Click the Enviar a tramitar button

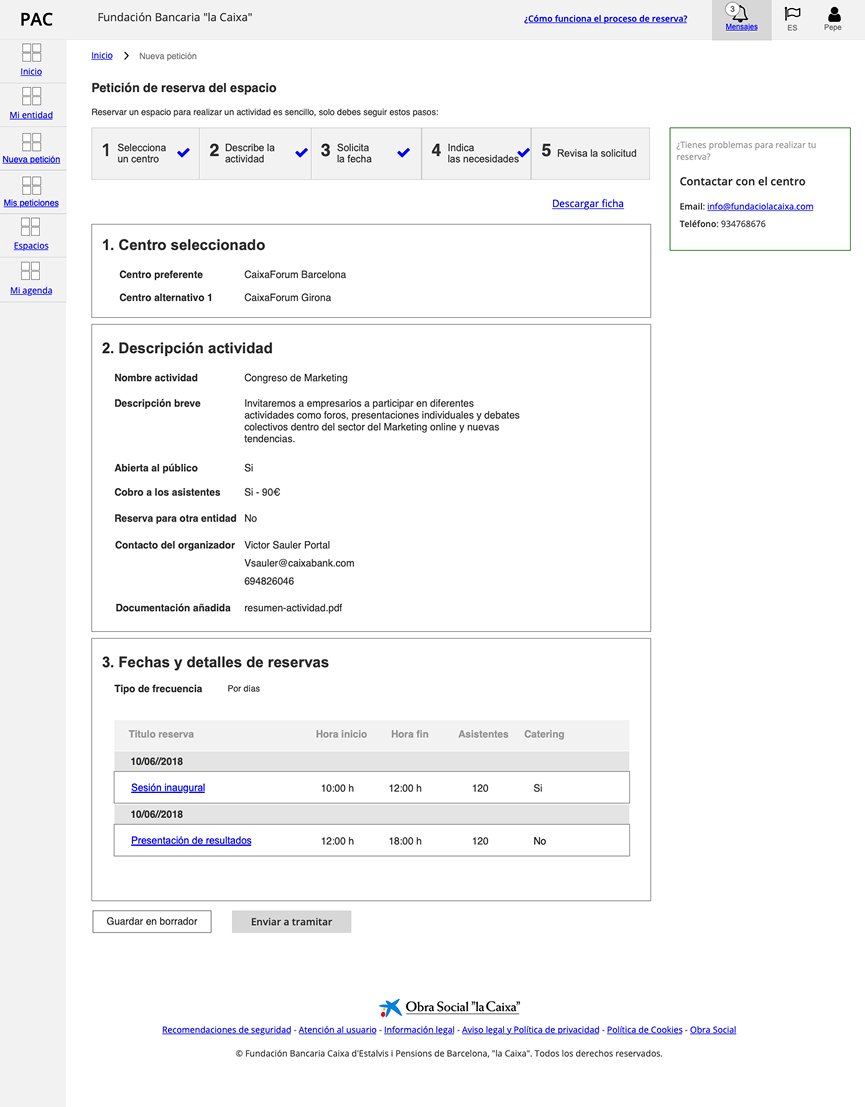(291, 921)
